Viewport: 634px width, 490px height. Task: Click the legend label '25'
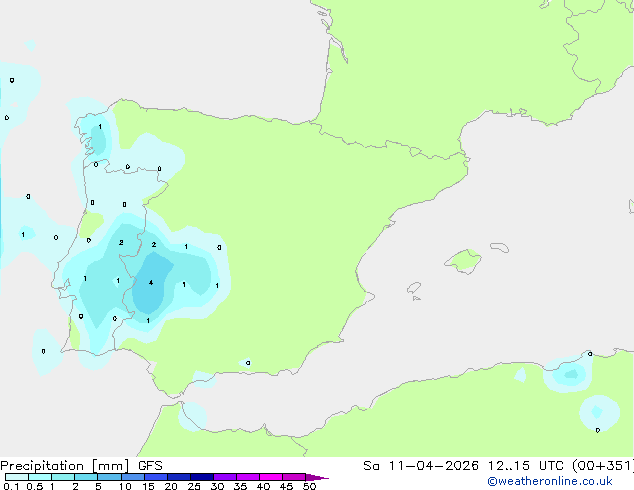coord(194,486)
